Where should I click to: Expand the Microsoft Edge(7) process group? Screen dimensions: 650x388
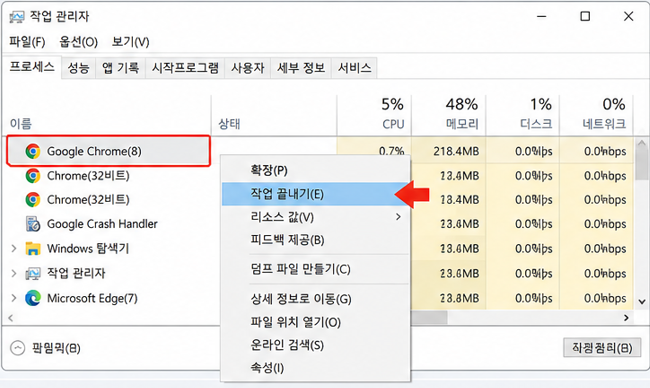[14, 298]
